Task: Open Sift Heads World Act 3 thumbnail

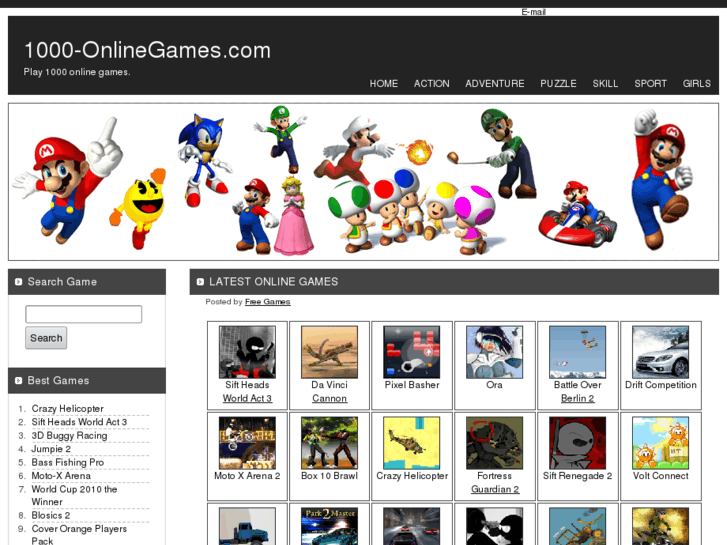Action: pyautogui.click(x=247, y=352)
